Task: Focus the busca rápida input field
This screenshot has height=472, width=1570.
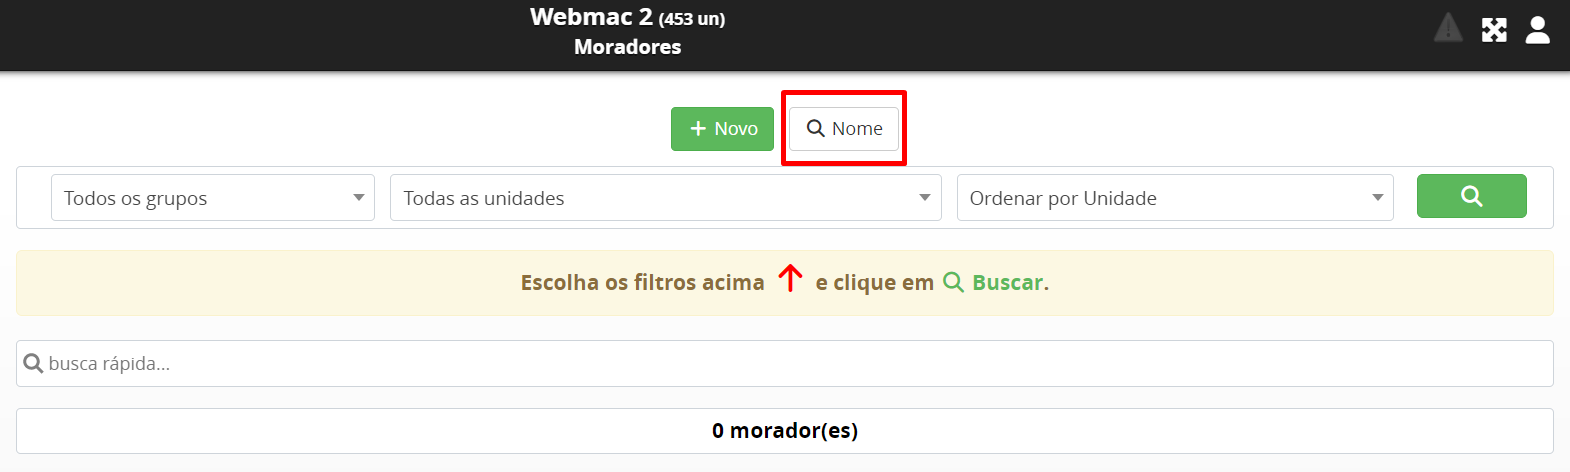Action: tap(785, 363)
